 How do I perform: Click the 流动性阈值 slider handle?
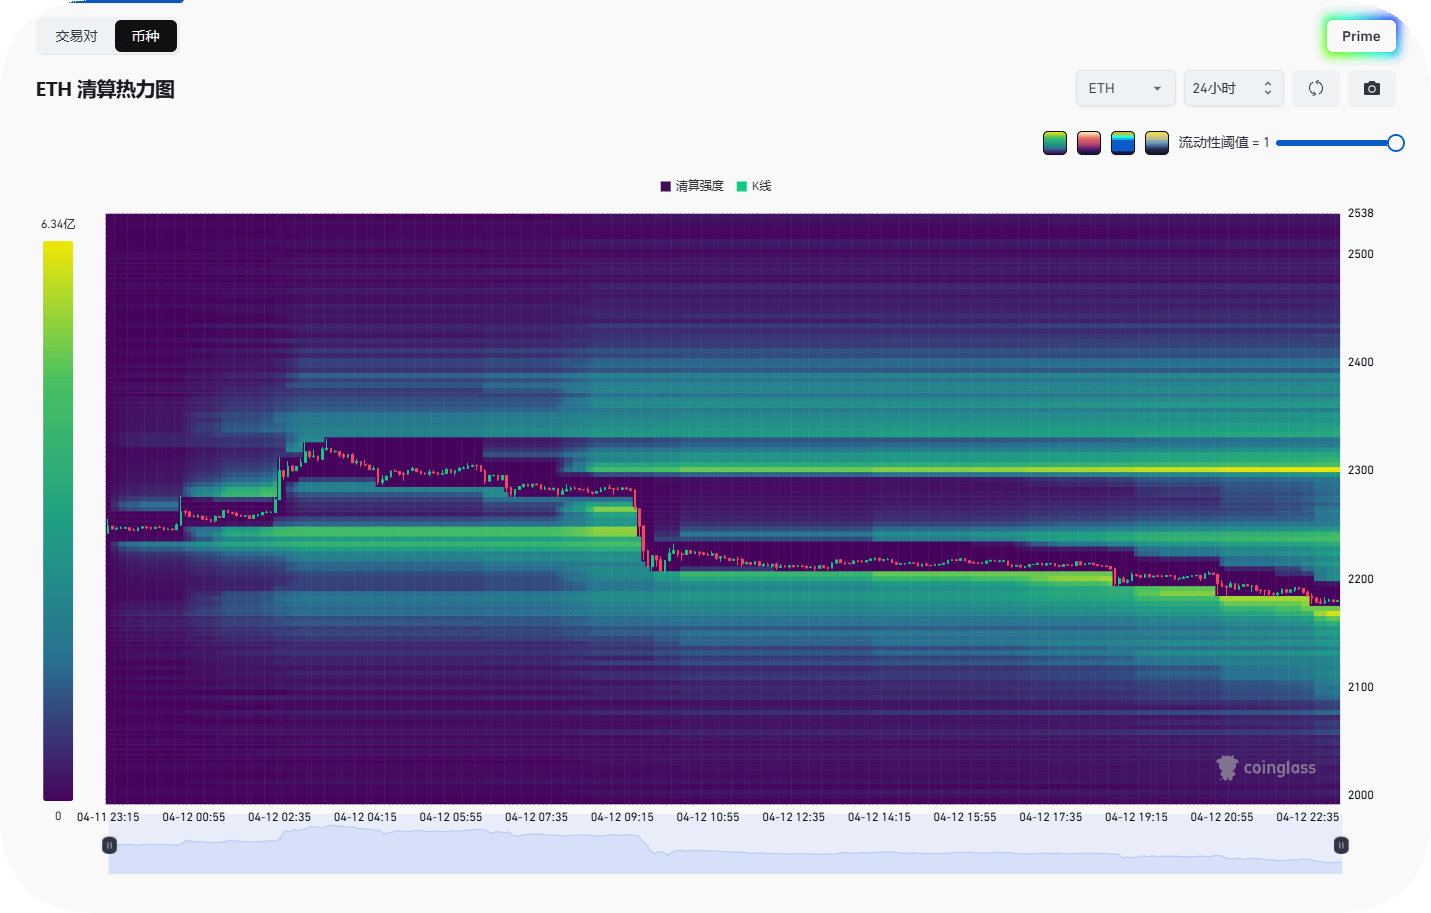1396,143
